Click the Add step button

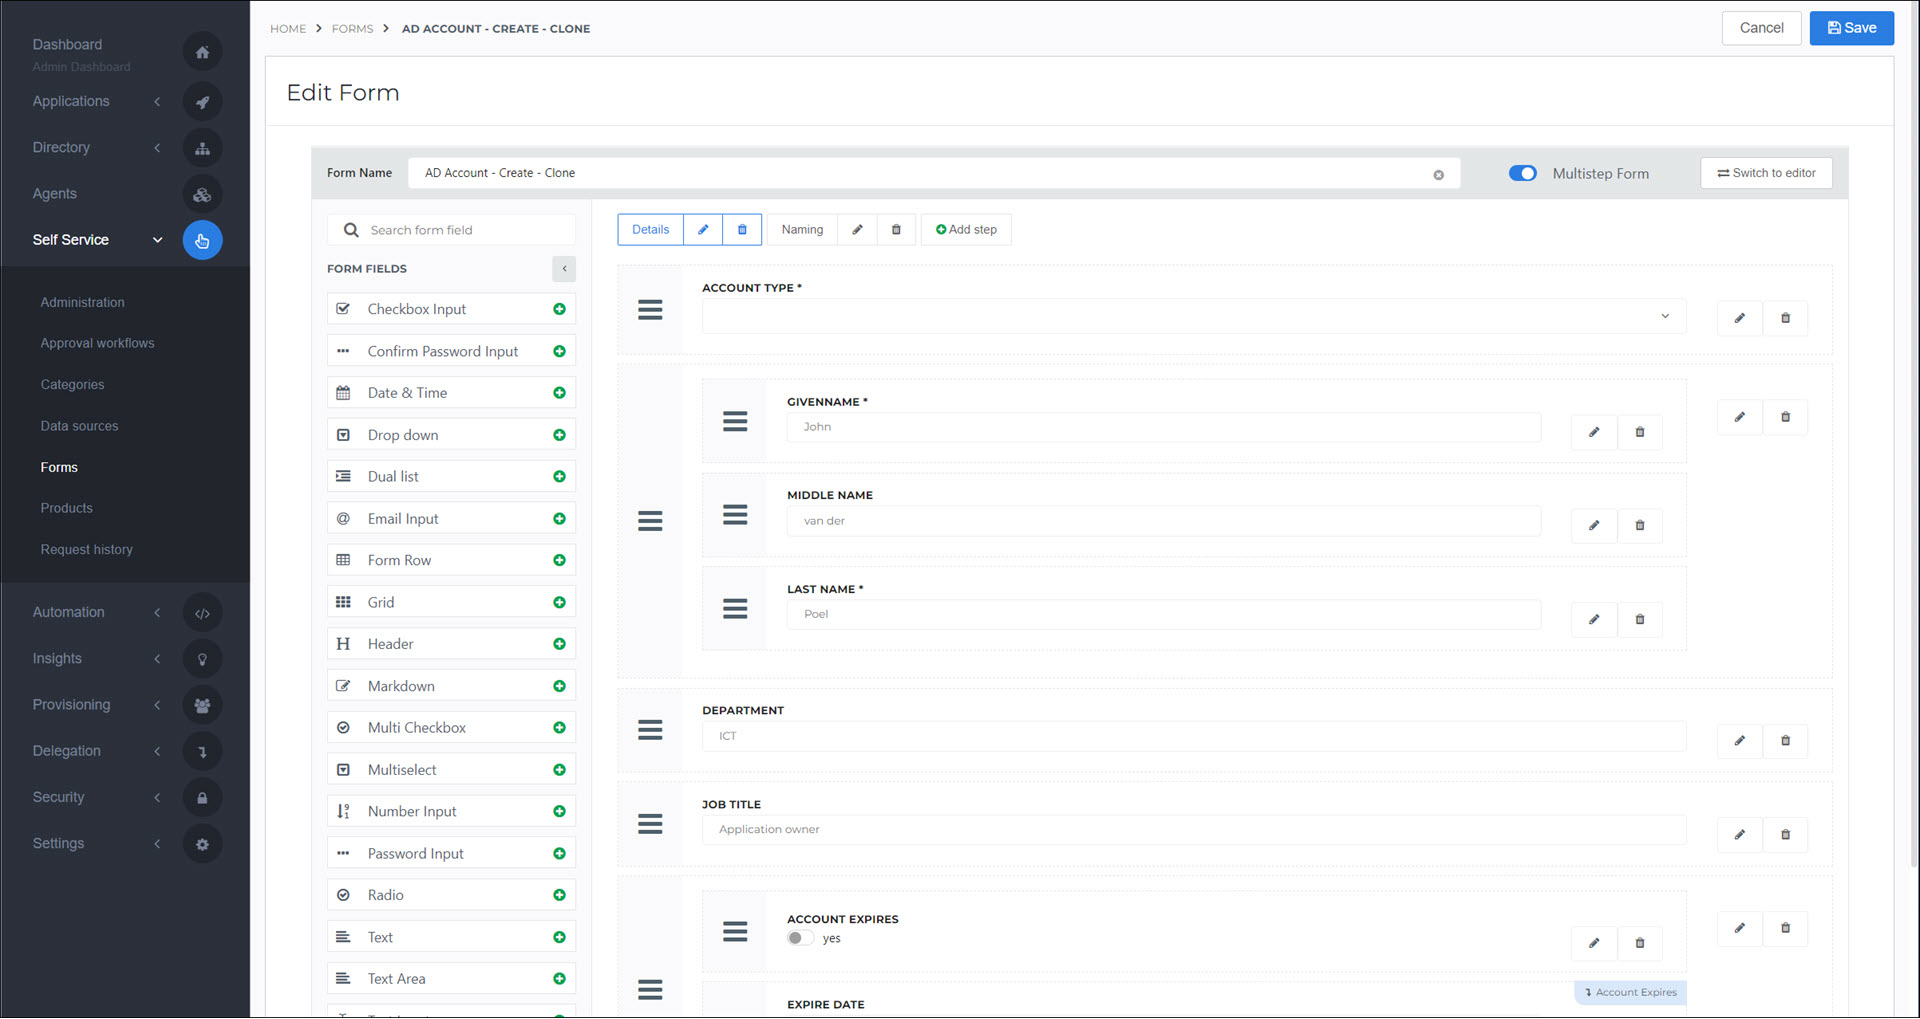coord(966,229)
